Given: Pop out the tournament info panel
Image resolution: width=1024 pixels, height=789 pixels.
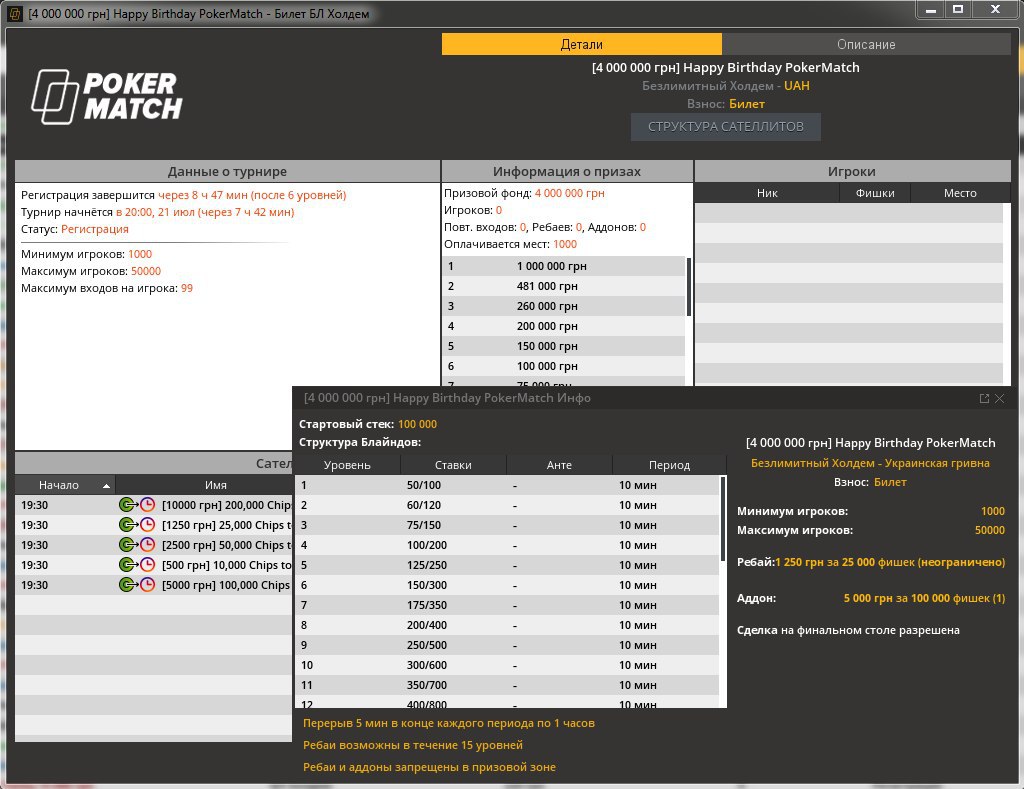Looking at the screenshot, I should (x=984, y=398).
